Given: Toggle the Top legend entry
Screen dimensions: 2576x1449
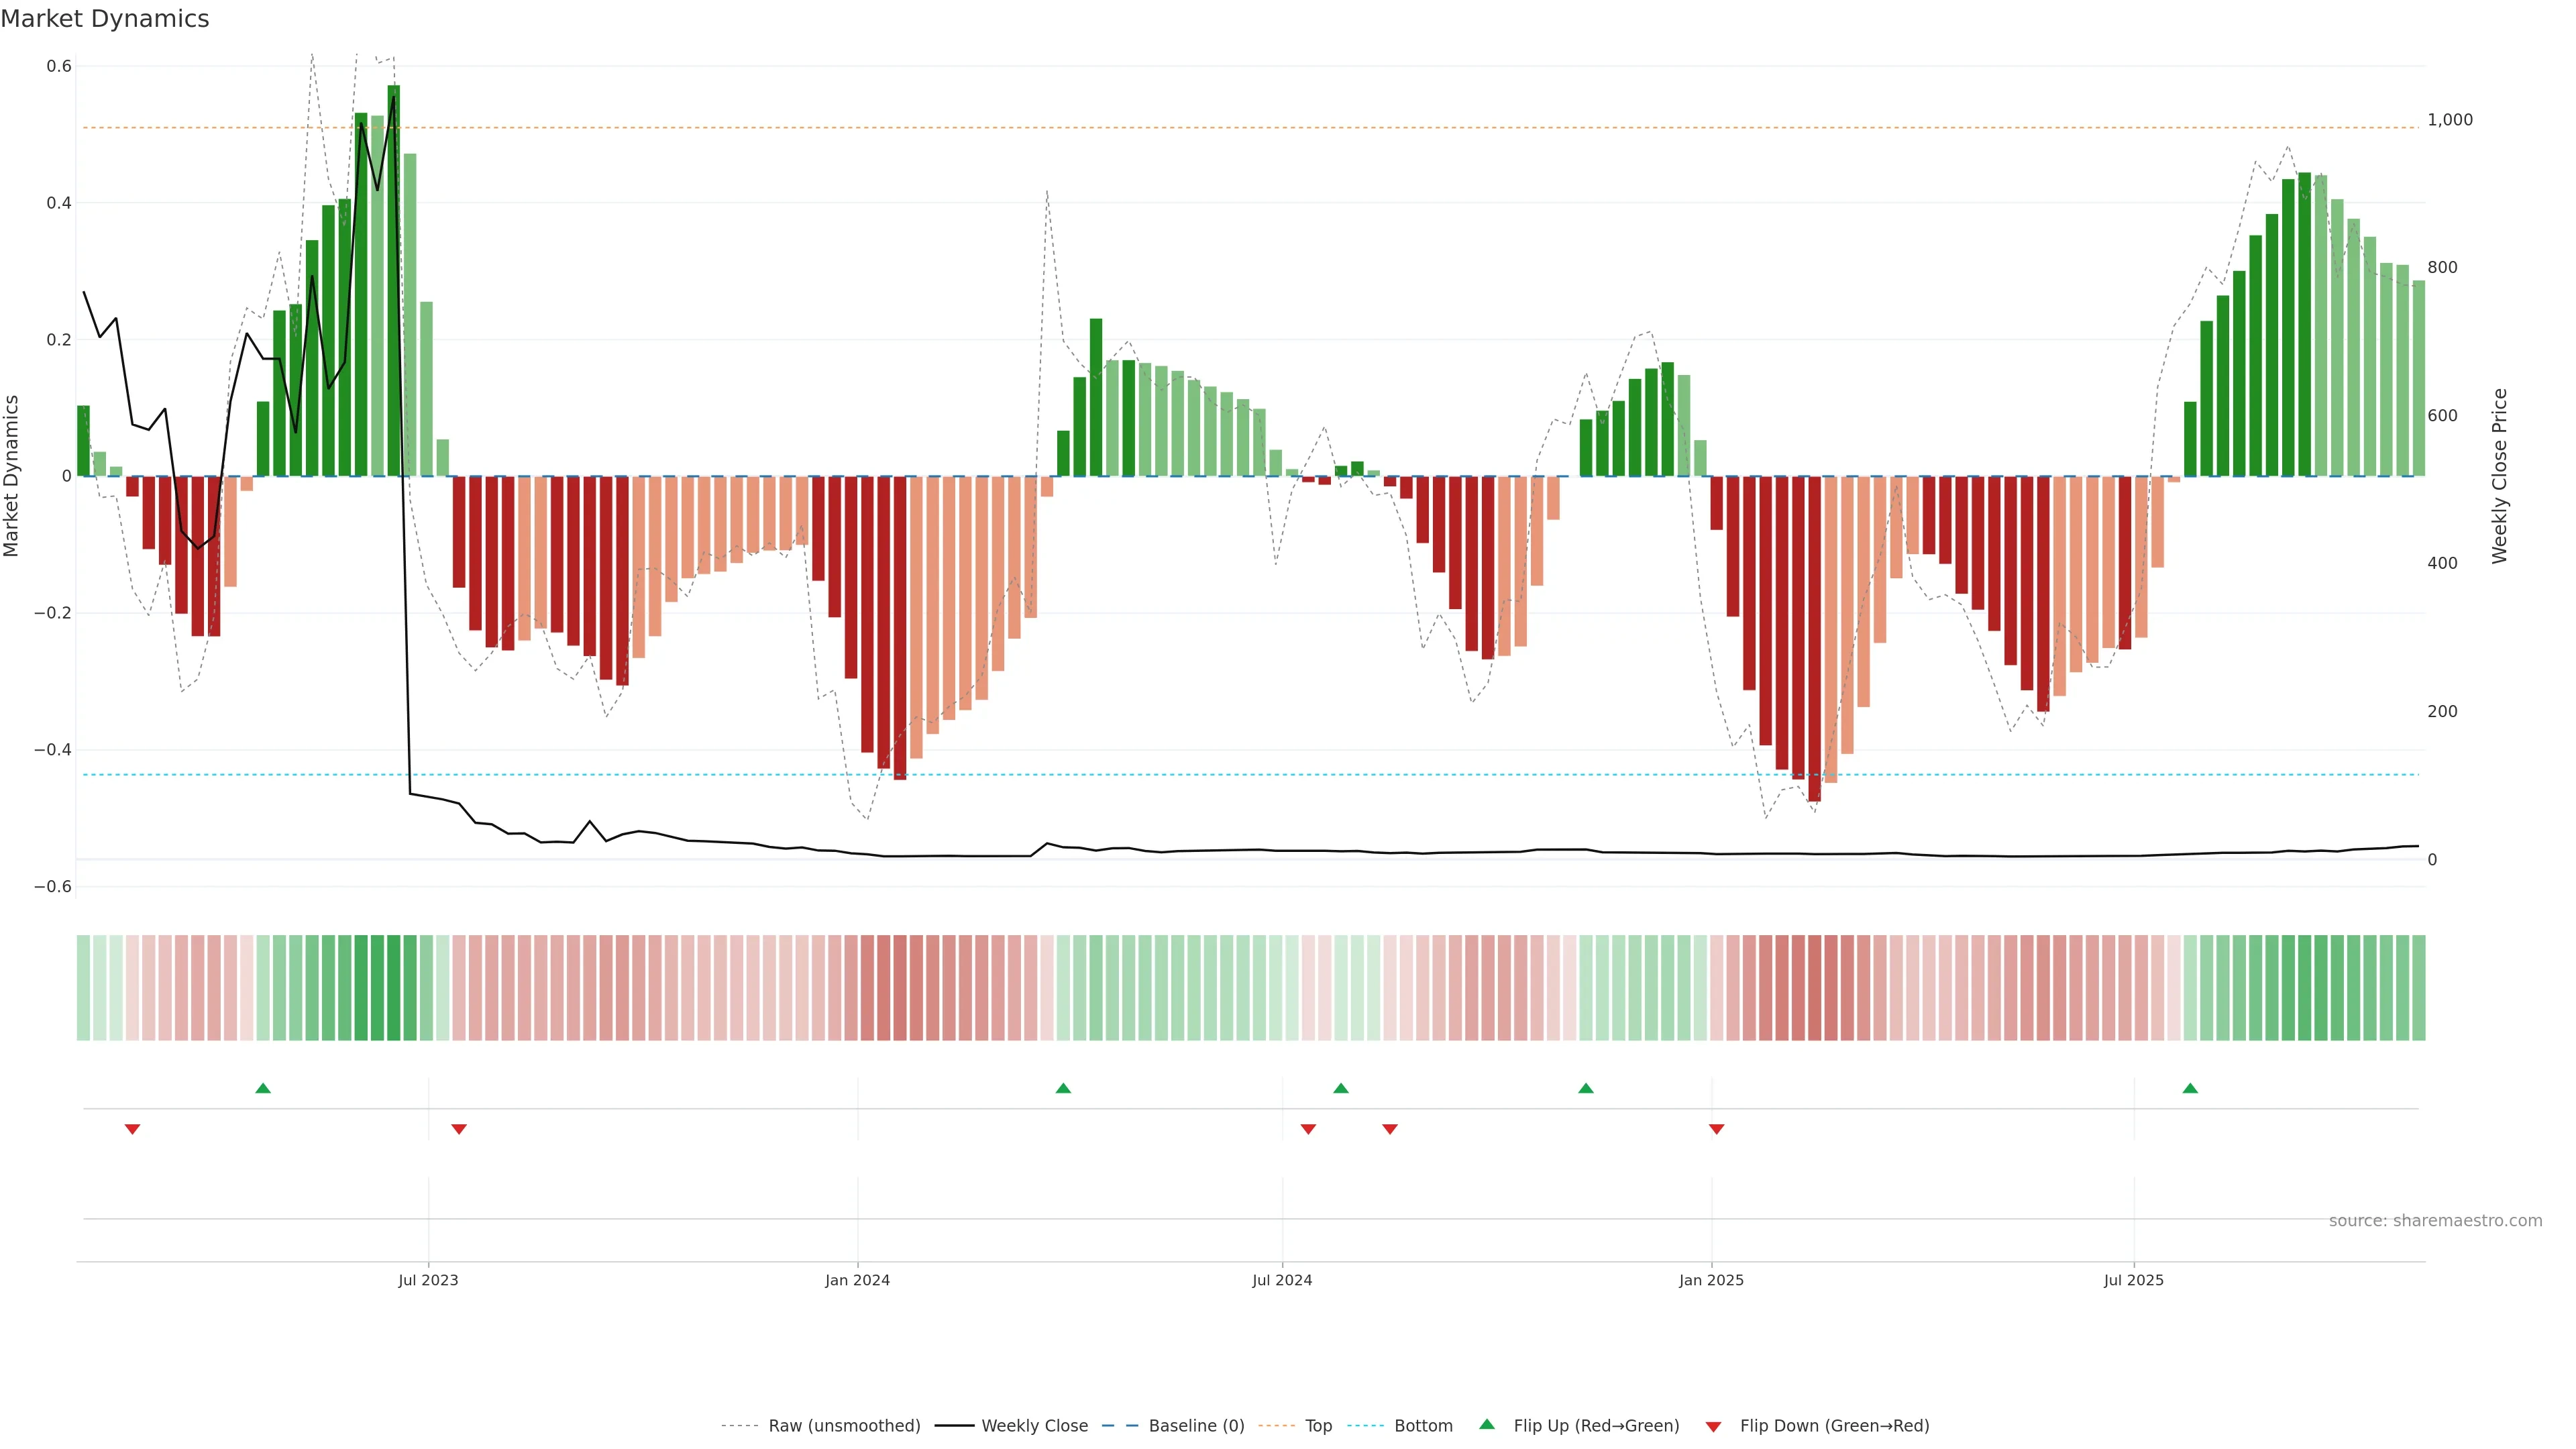Looking at the screenshot, I should (x=1318, y=1426).
